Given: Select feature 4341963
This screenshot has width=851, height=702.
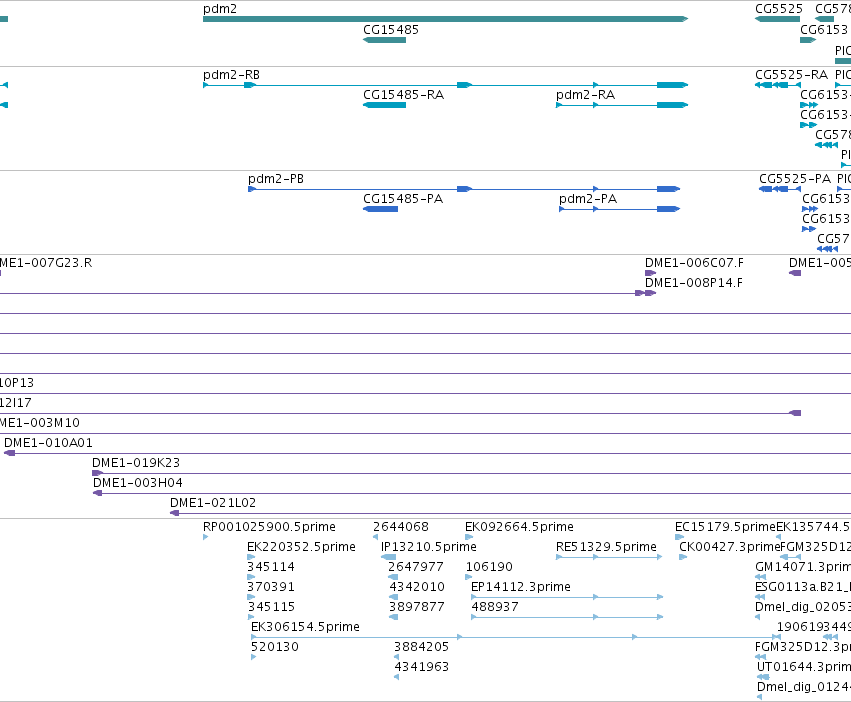Looking at the screenshot, I should coord(421,667).
